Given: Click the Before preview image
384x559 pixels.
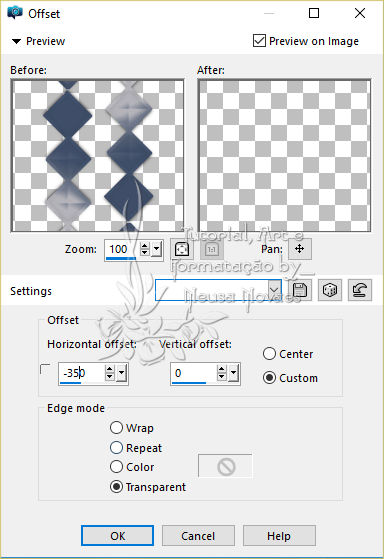Looking at the screenshot, I should tap(98, 155).
